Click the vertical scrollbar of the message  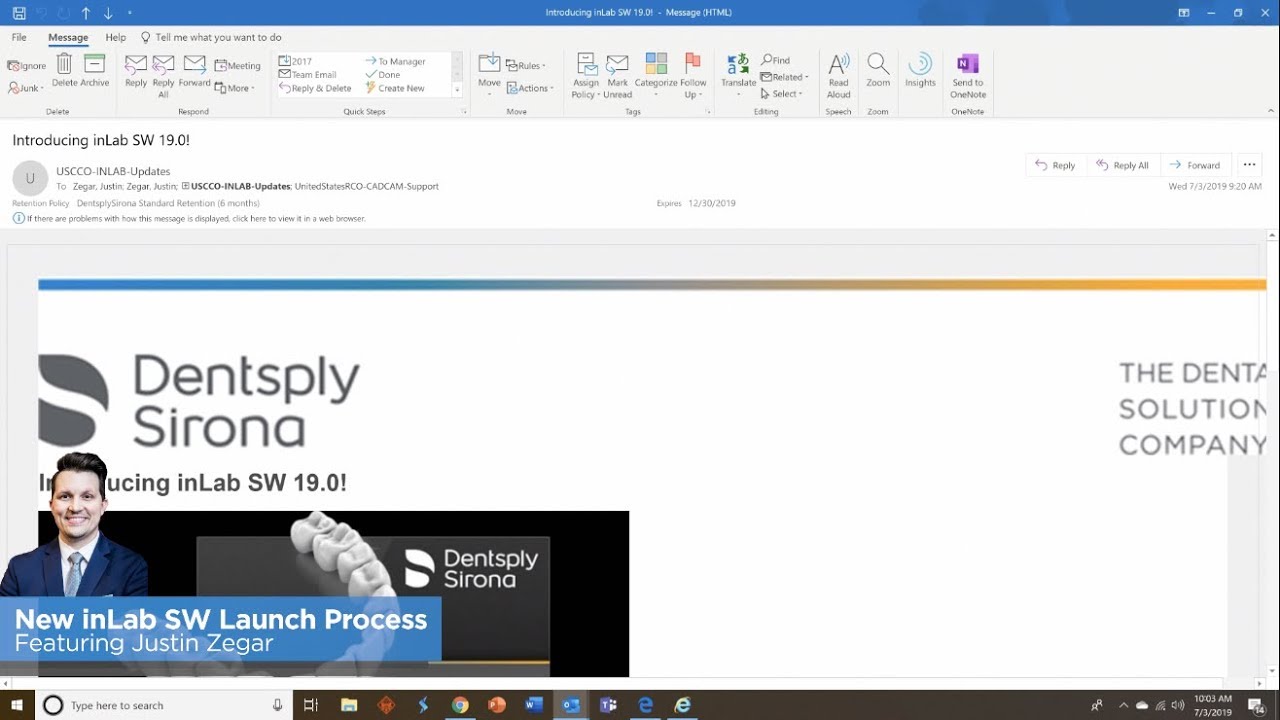tap(1272, 455)
